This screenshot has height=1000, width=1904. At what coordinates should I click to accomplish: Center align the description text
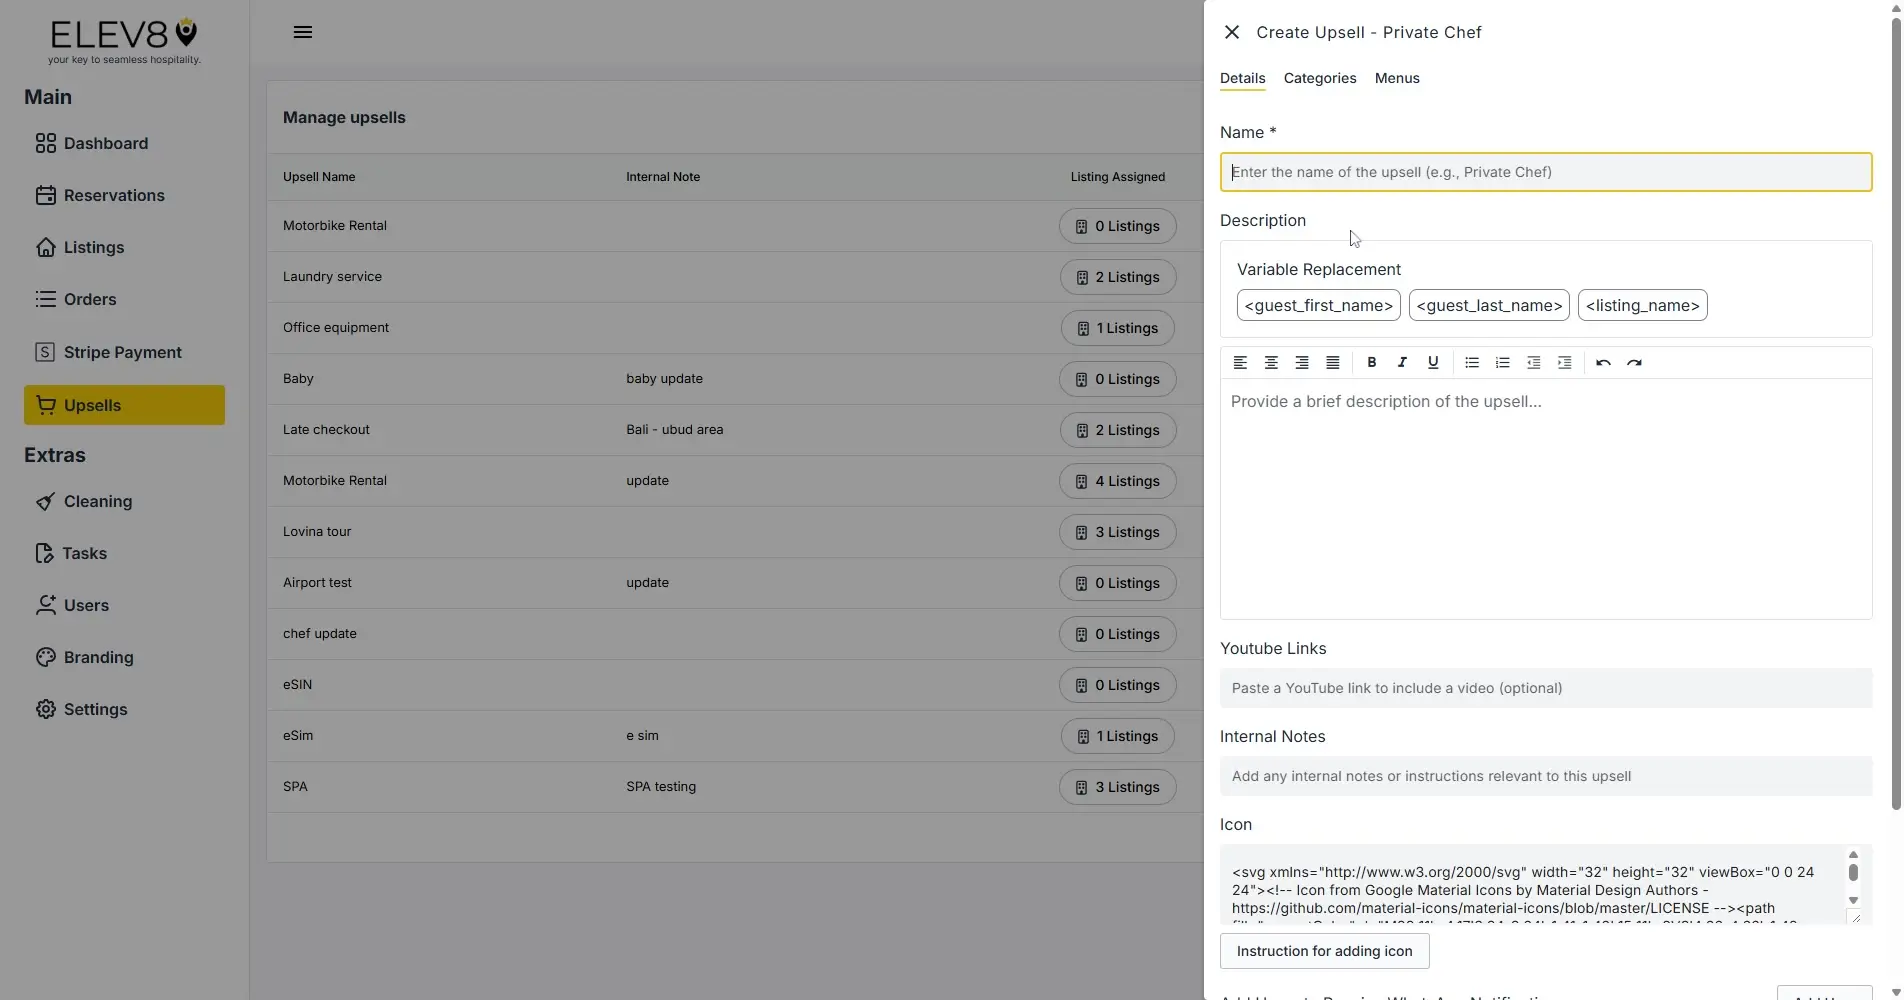1271,362
